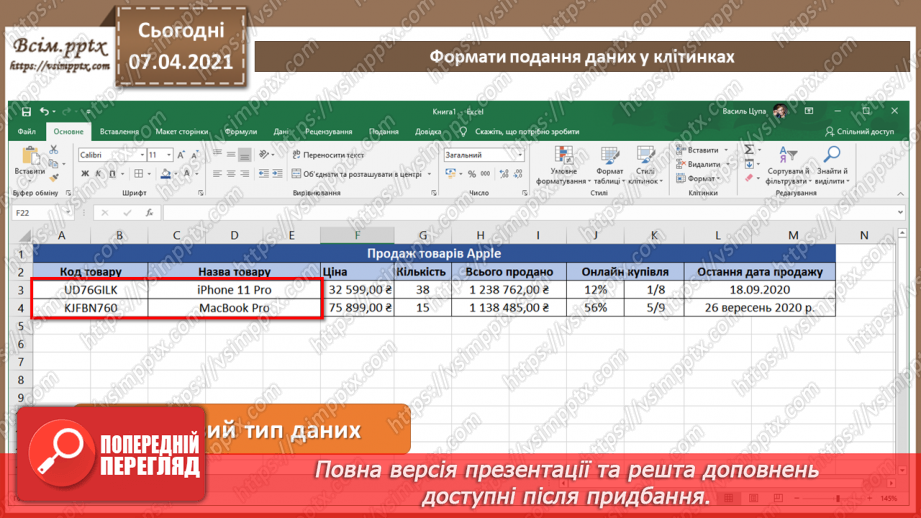Click the Copy icon
Viewport: 921px width, 518px height.
53,164
